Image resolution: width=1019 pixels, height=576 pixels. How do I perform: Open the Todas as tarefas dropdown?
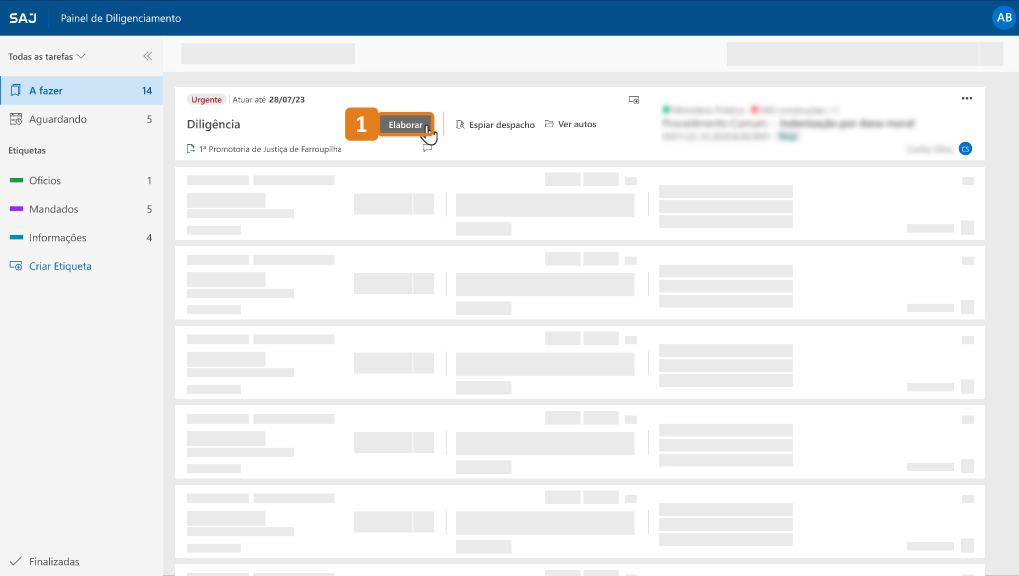tap(44, 57)
